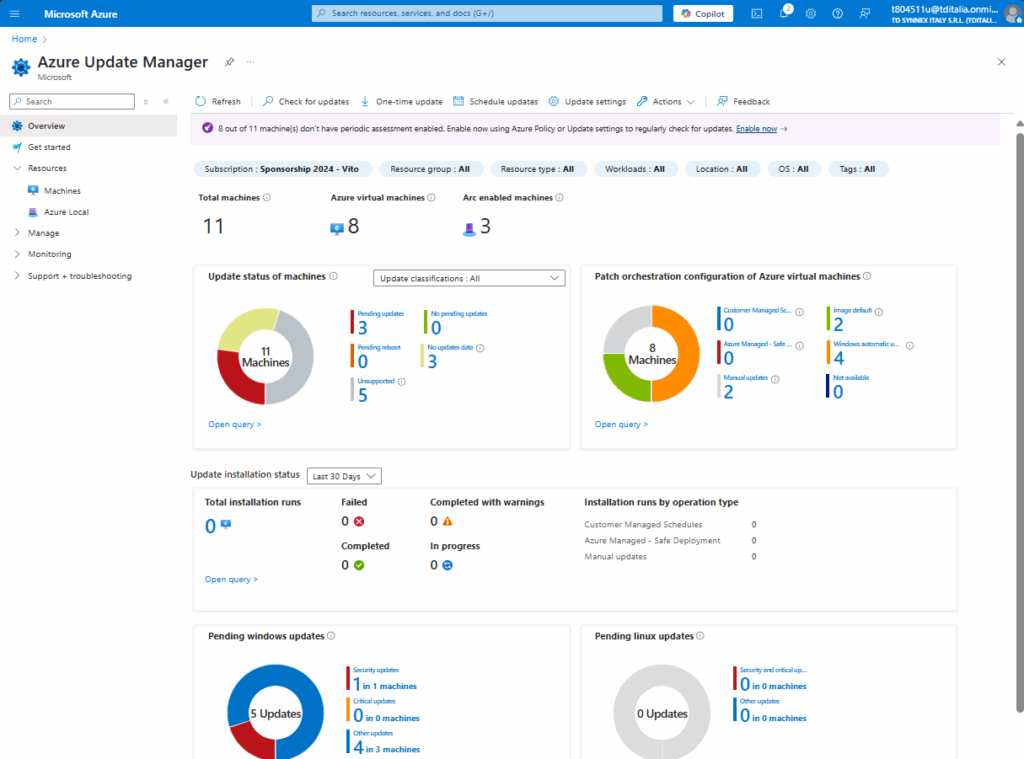Click the Pending updates count 3
Screen dimensions: 1024x759
tap(362, 328)
